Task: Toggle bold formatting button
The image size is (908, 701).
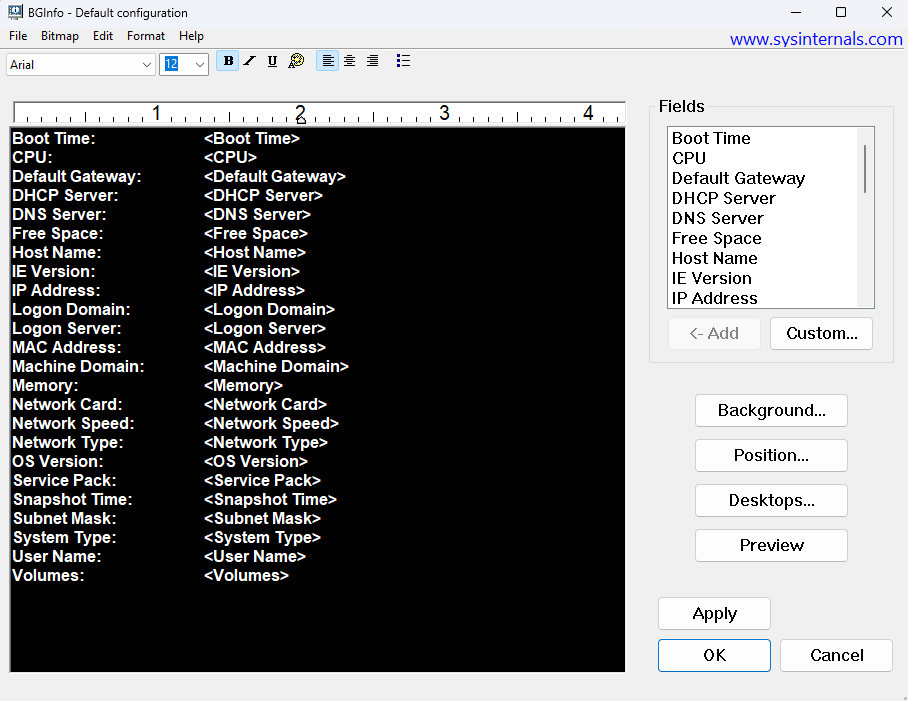Action: click(x=228, y=61)
